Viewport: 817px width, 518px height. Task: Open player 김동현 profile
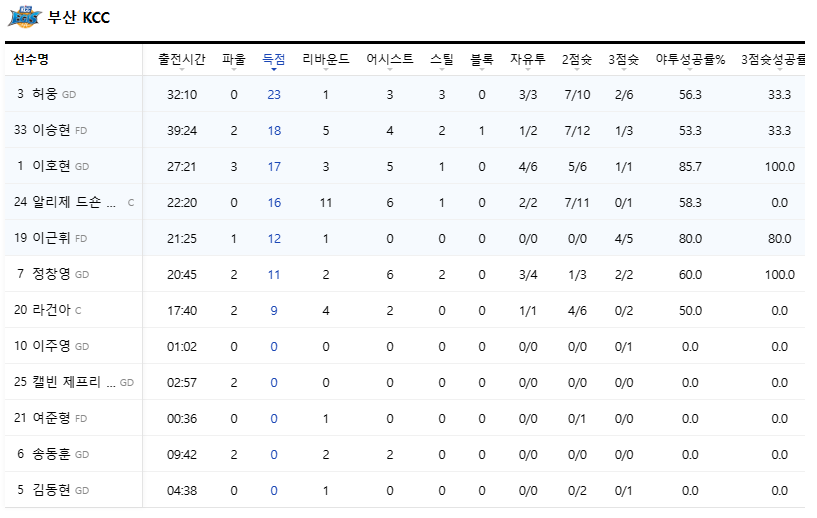pyautogui.click(x=51, y=490)
